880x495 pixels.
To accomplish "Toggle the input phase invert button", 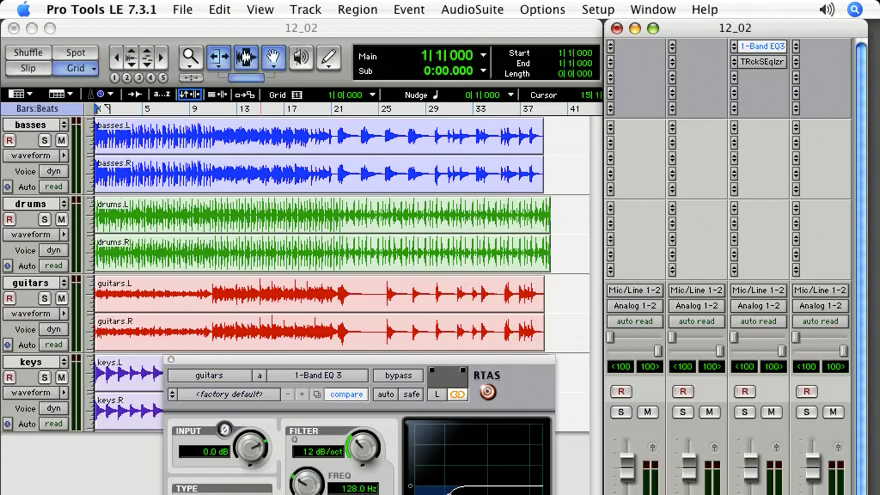I will (224, 430).
